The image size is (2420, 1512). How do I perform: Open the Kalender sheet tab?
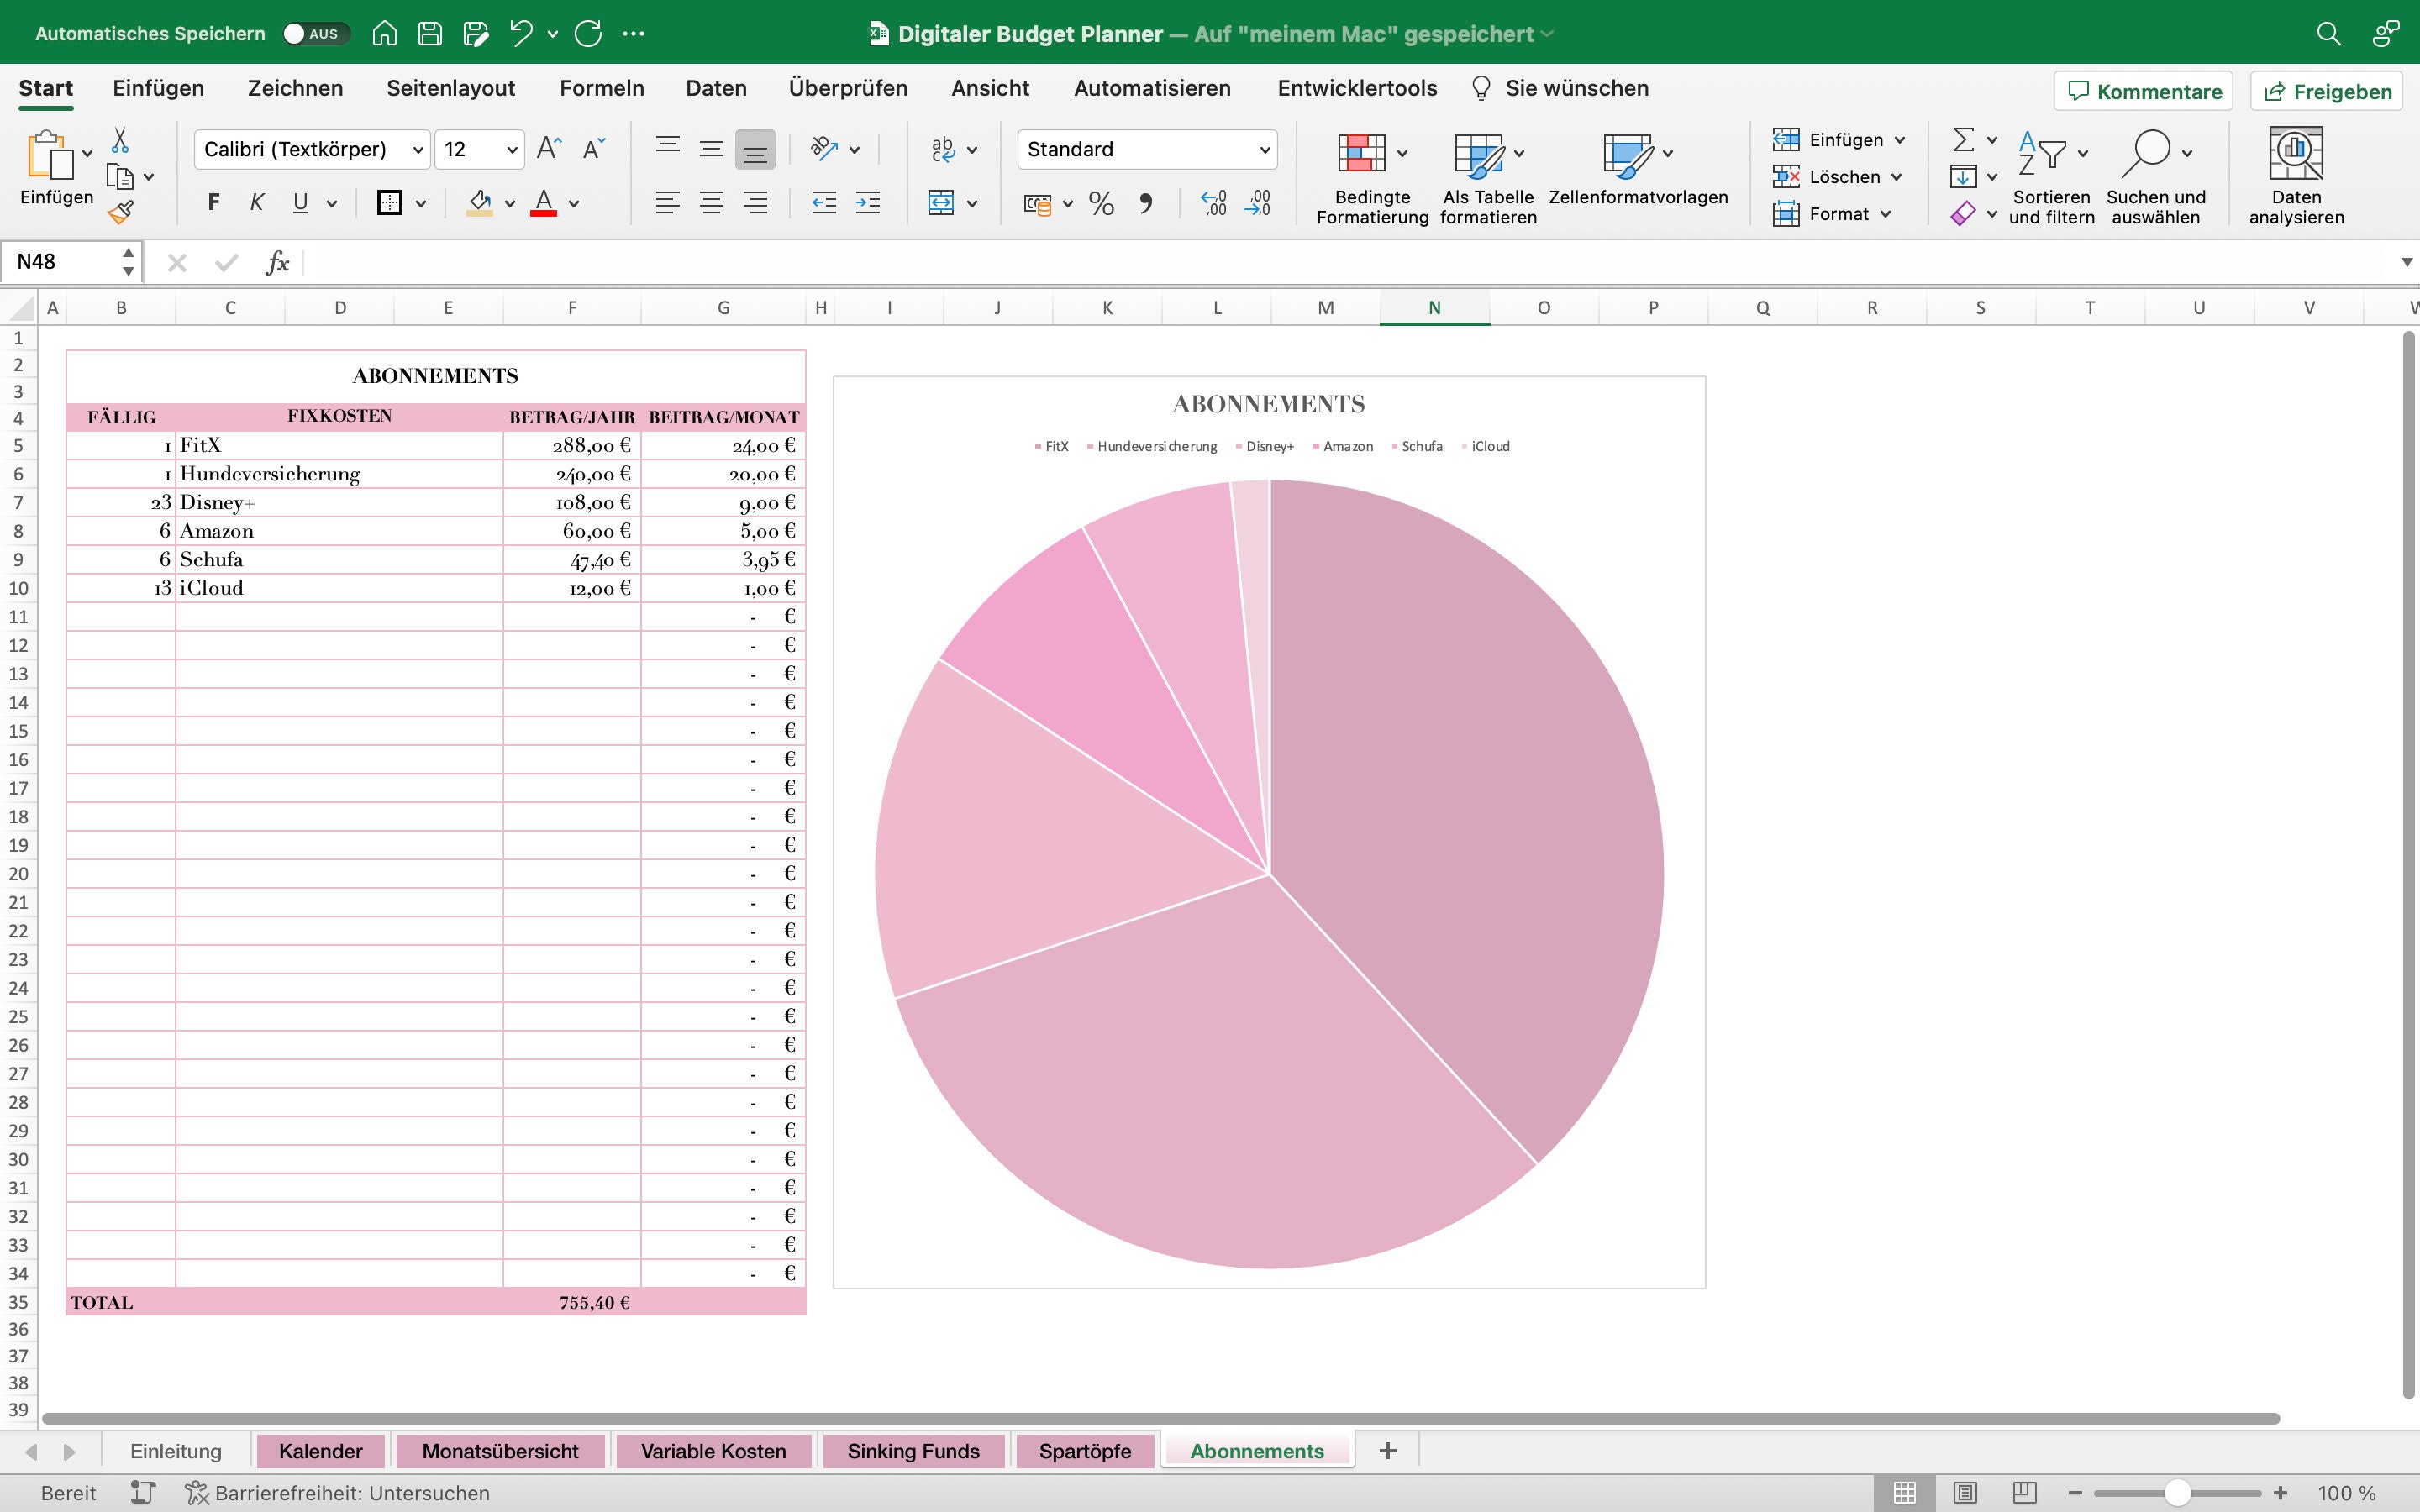tap(321, 1450)
